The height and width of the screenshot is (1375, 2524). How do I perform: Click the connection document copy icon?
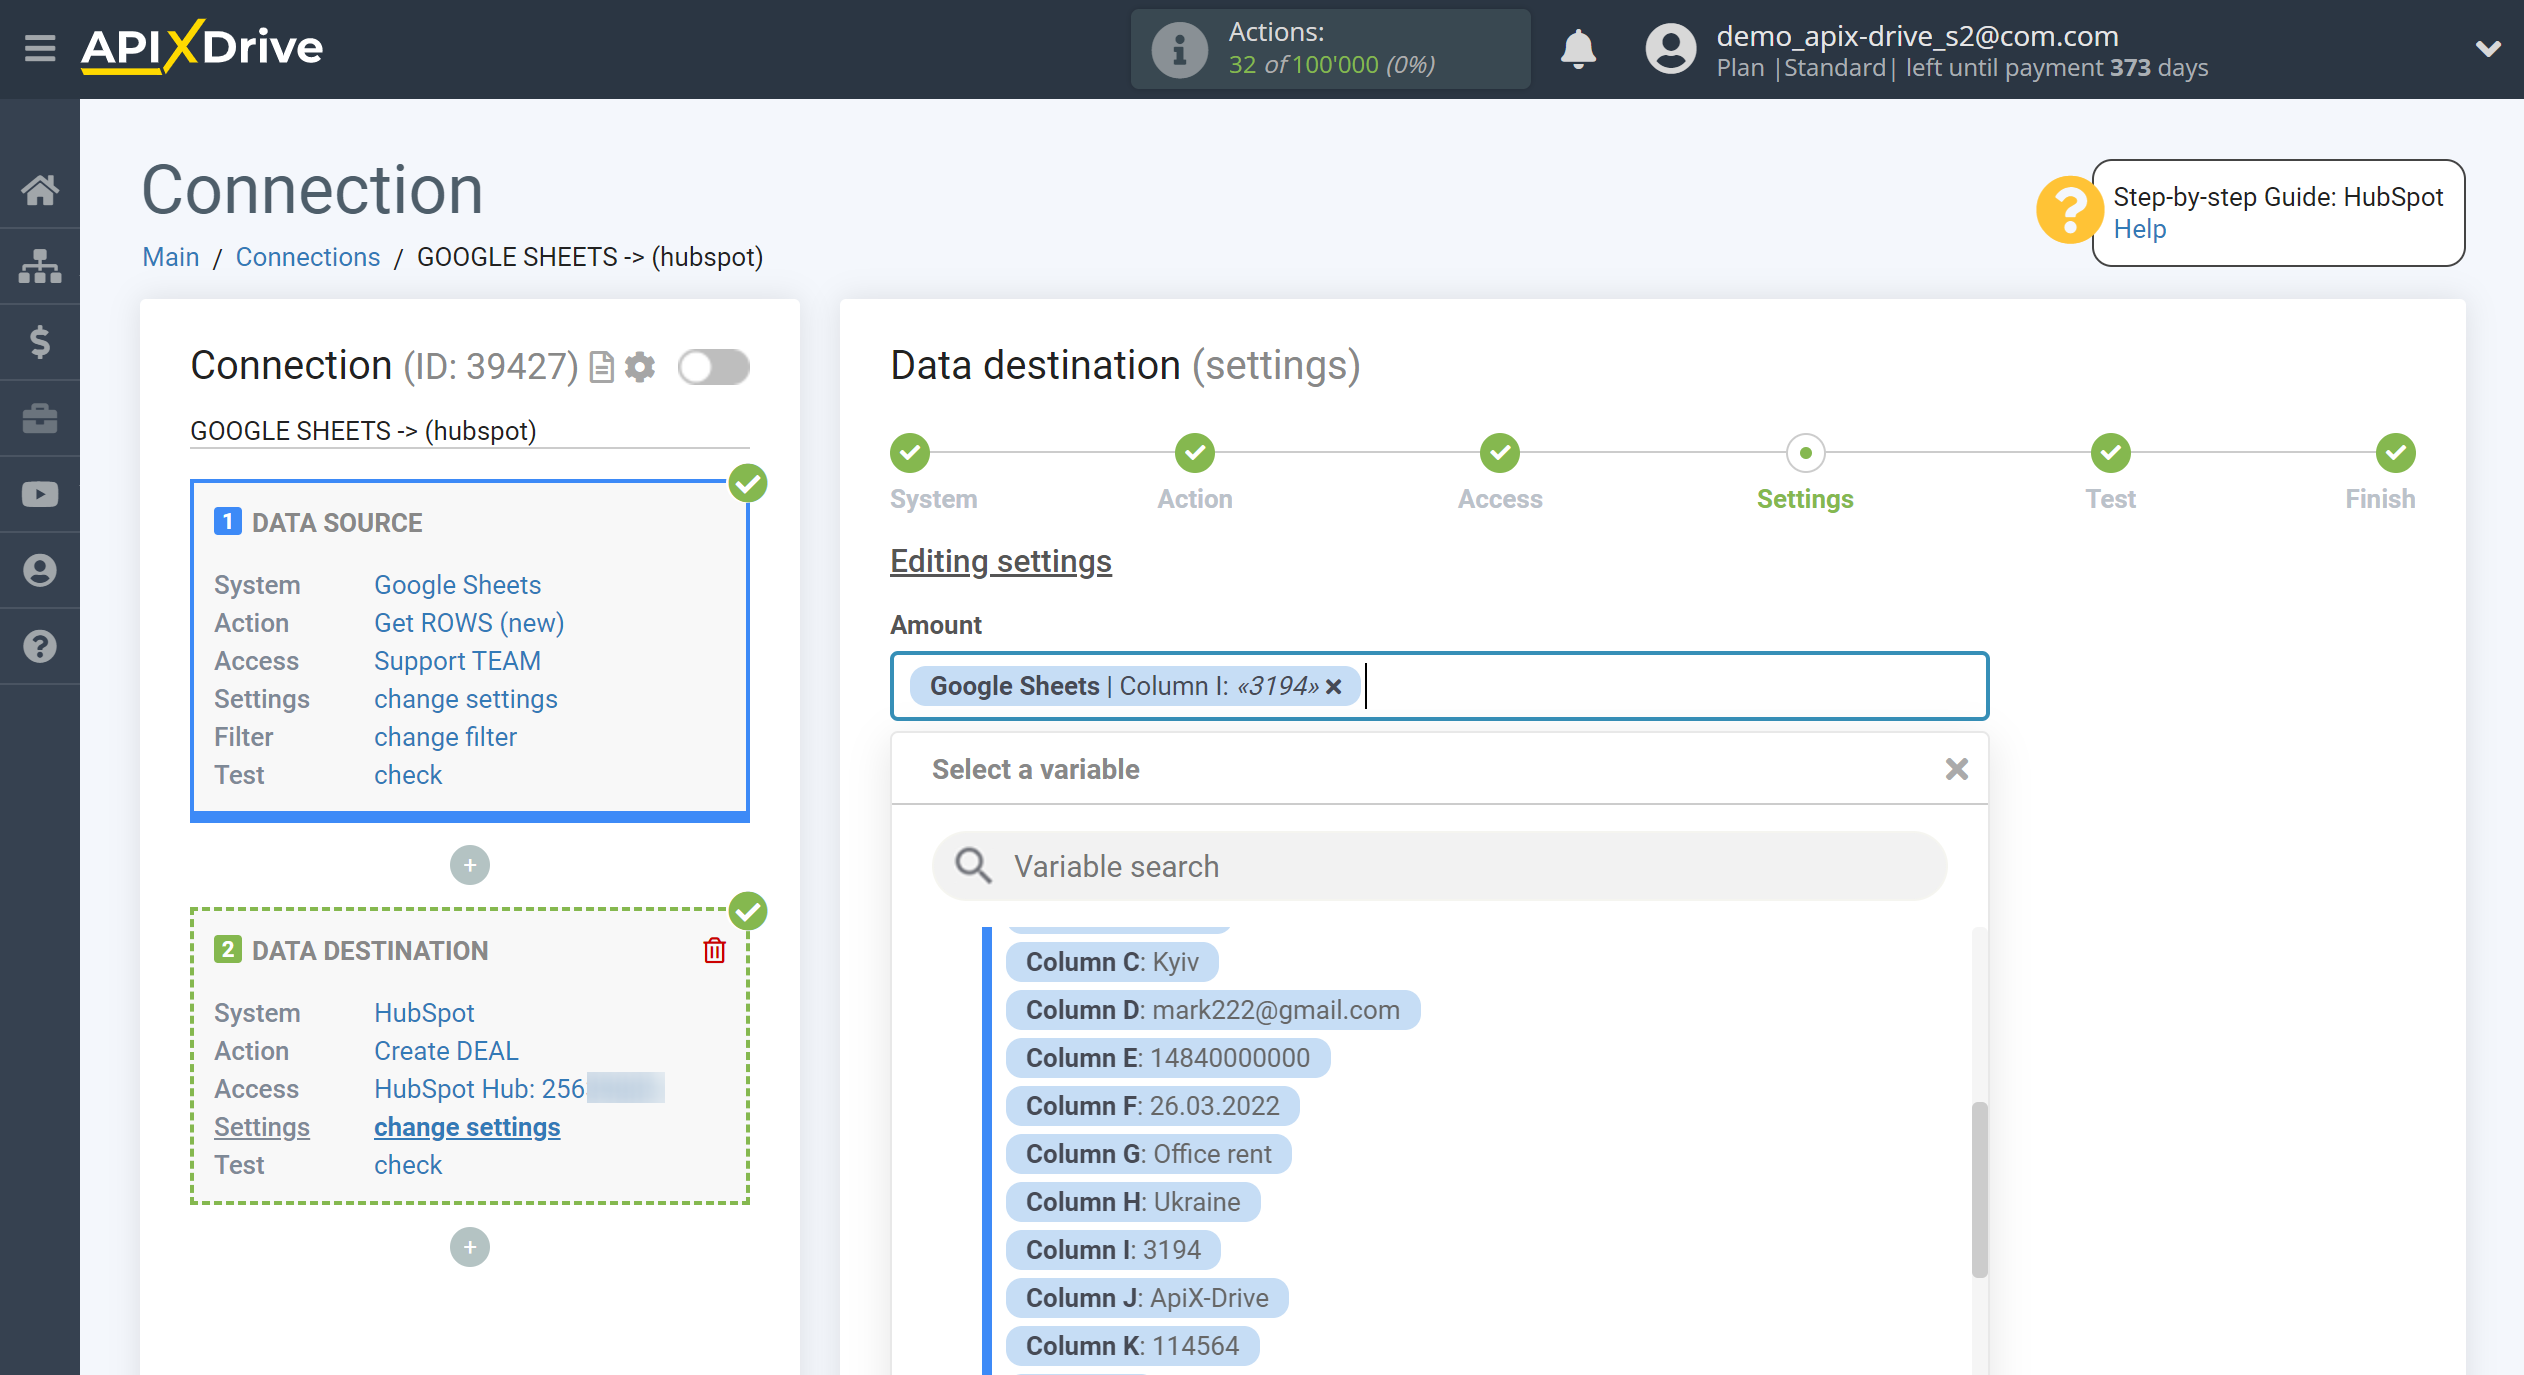[x=602, y=367]
